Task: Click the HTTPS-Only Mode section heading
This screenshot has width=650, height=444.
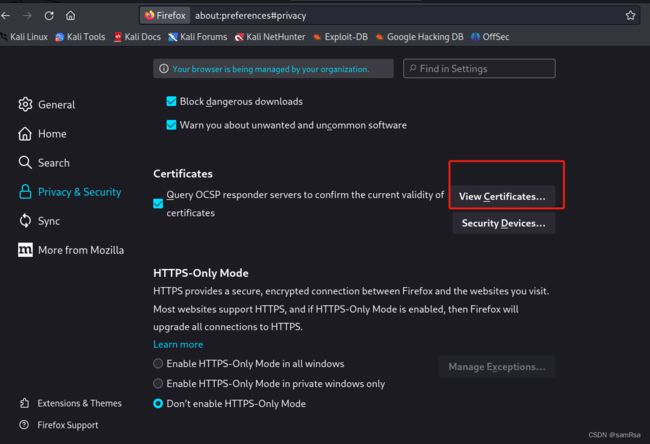Action: pyautogui.click(x=201, y=273)
